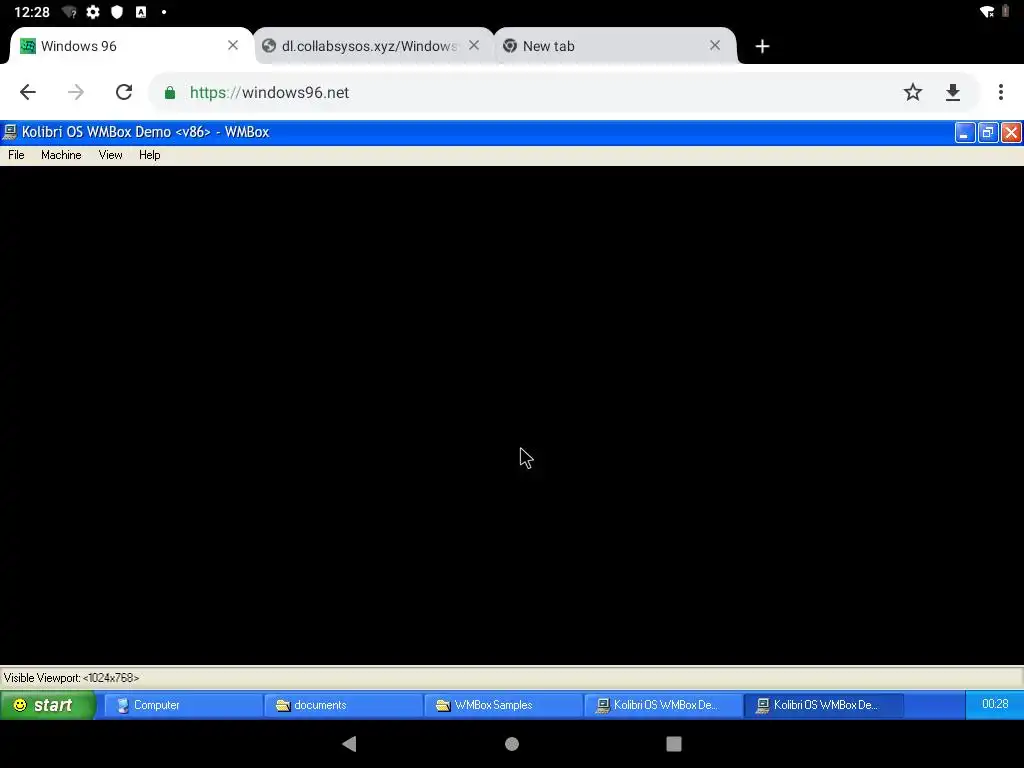
Task: Close the Kolibri OS WMBox window
Action: click(x=1012, y=133)
